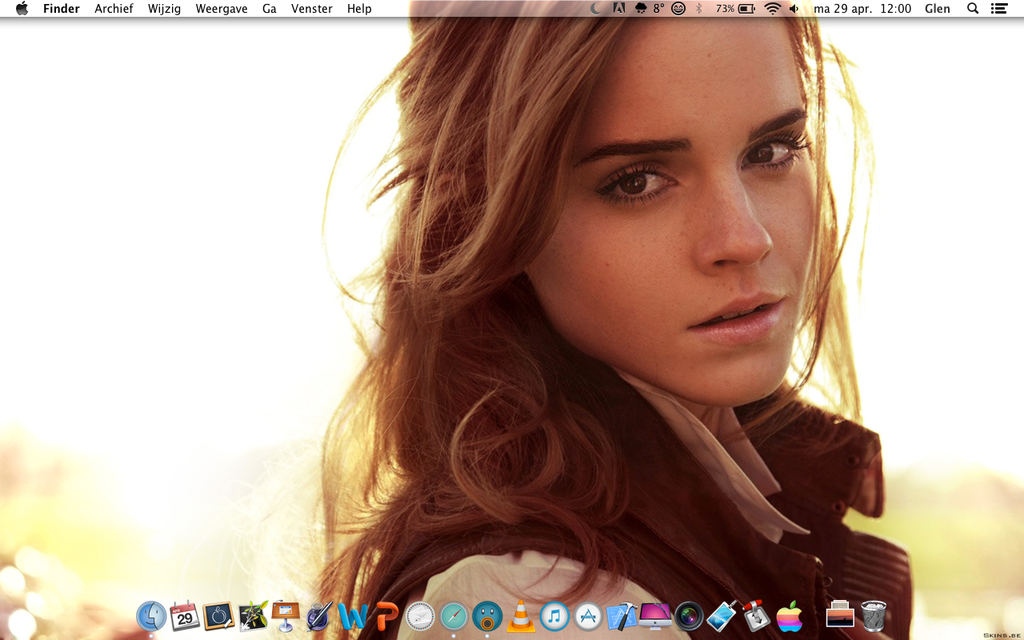Viewport: 1024px width, 640px height.
Task: Click the Spotlight search magnifier
Action: [972, 9]
